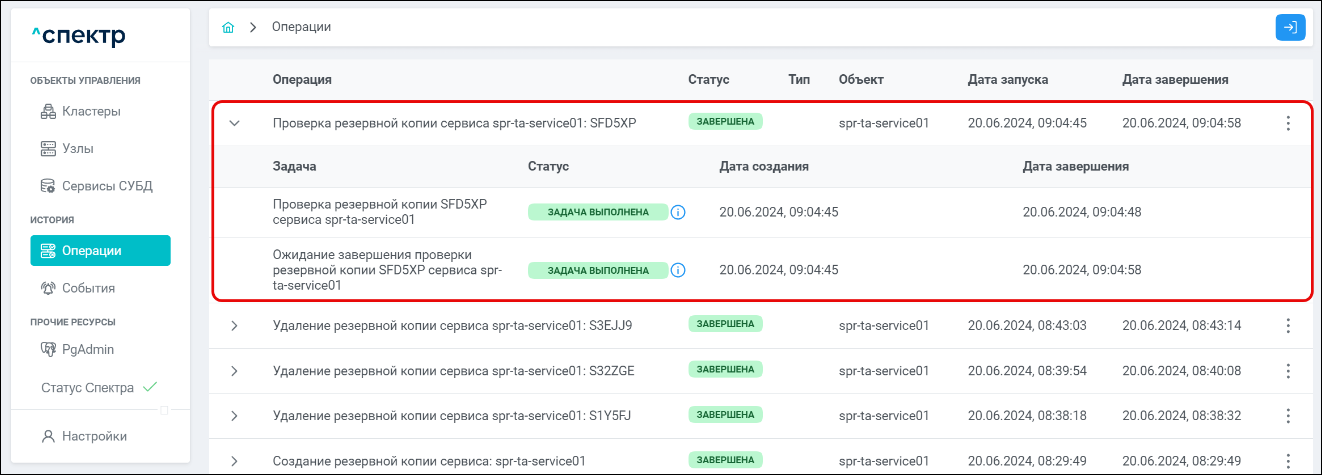Image resolution: width=1323 pixels, height=476 pixels.
Task: Open three-dot menu for S32ZGE deletion
Action: (x=1288, y=371)
